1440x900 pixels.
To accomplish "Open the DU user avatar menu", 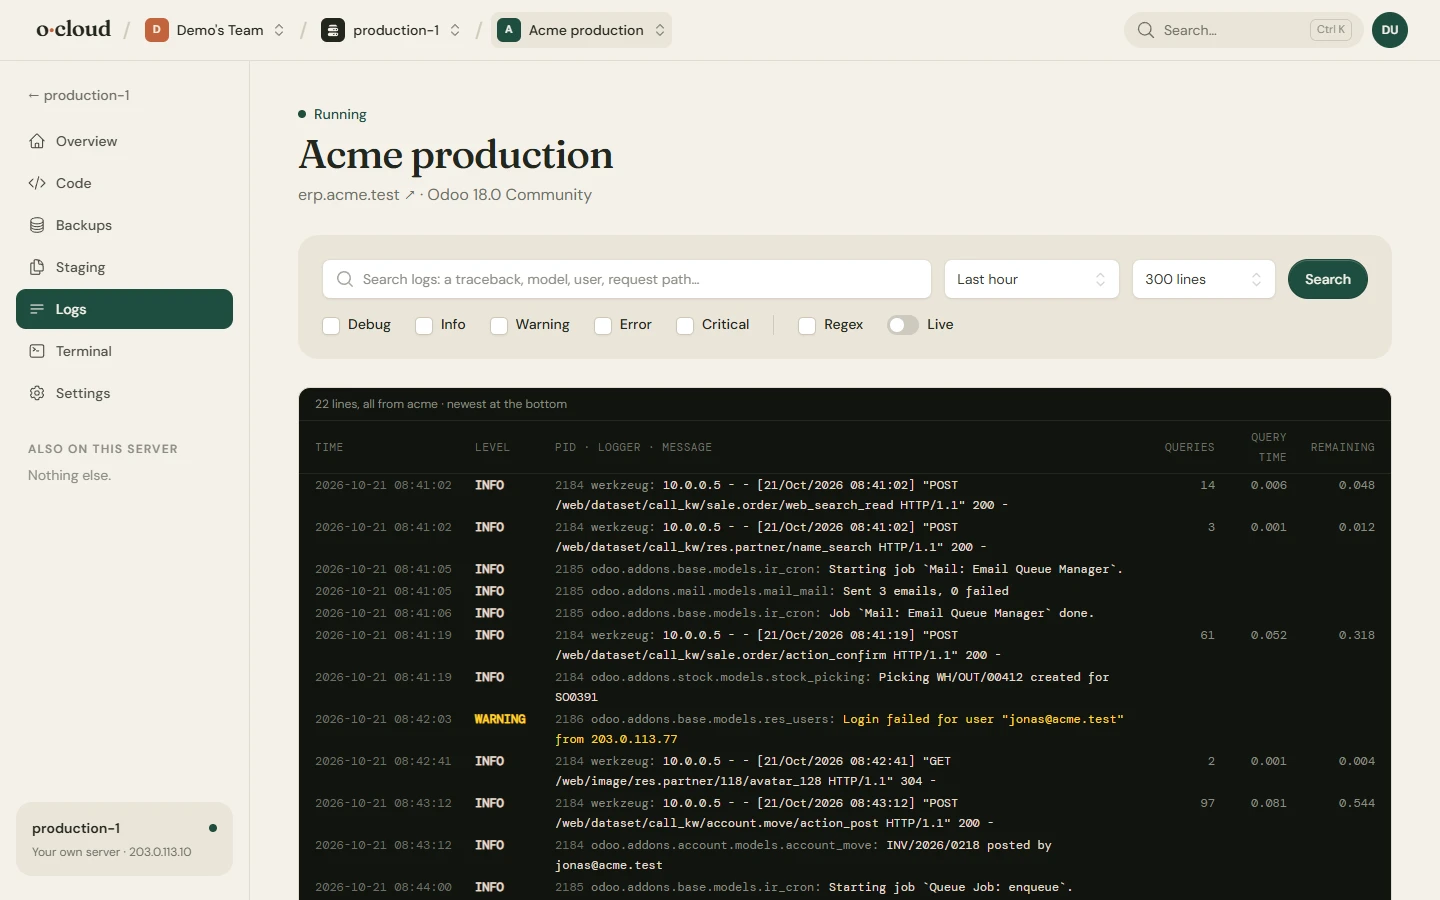I will [1390, 30].
